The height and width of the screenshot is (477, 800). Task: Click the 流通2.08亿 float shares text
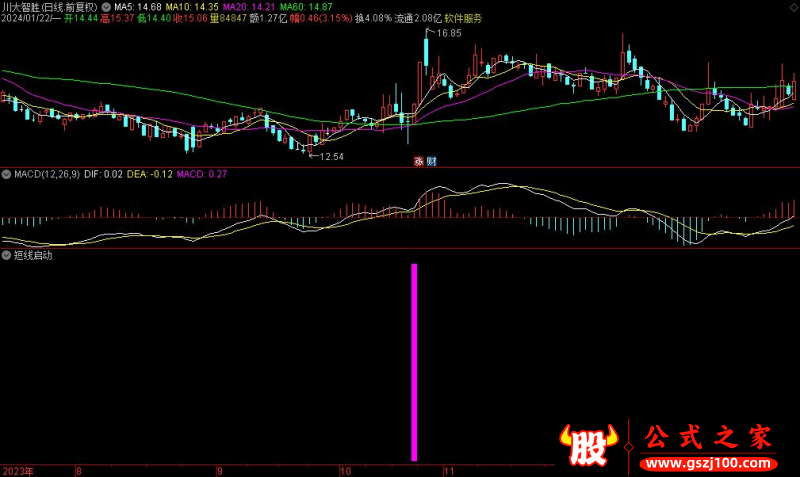click(418, 18)
